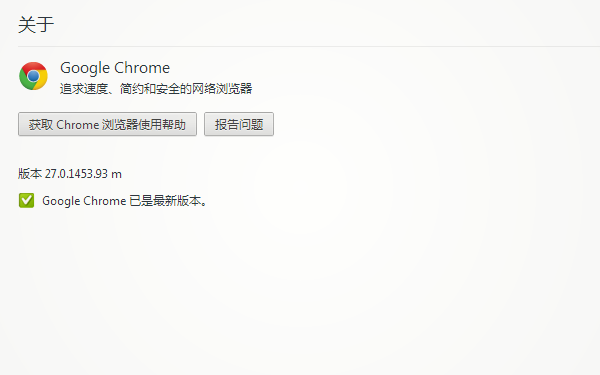Click the word Google in the product title

tap(85, 68)
